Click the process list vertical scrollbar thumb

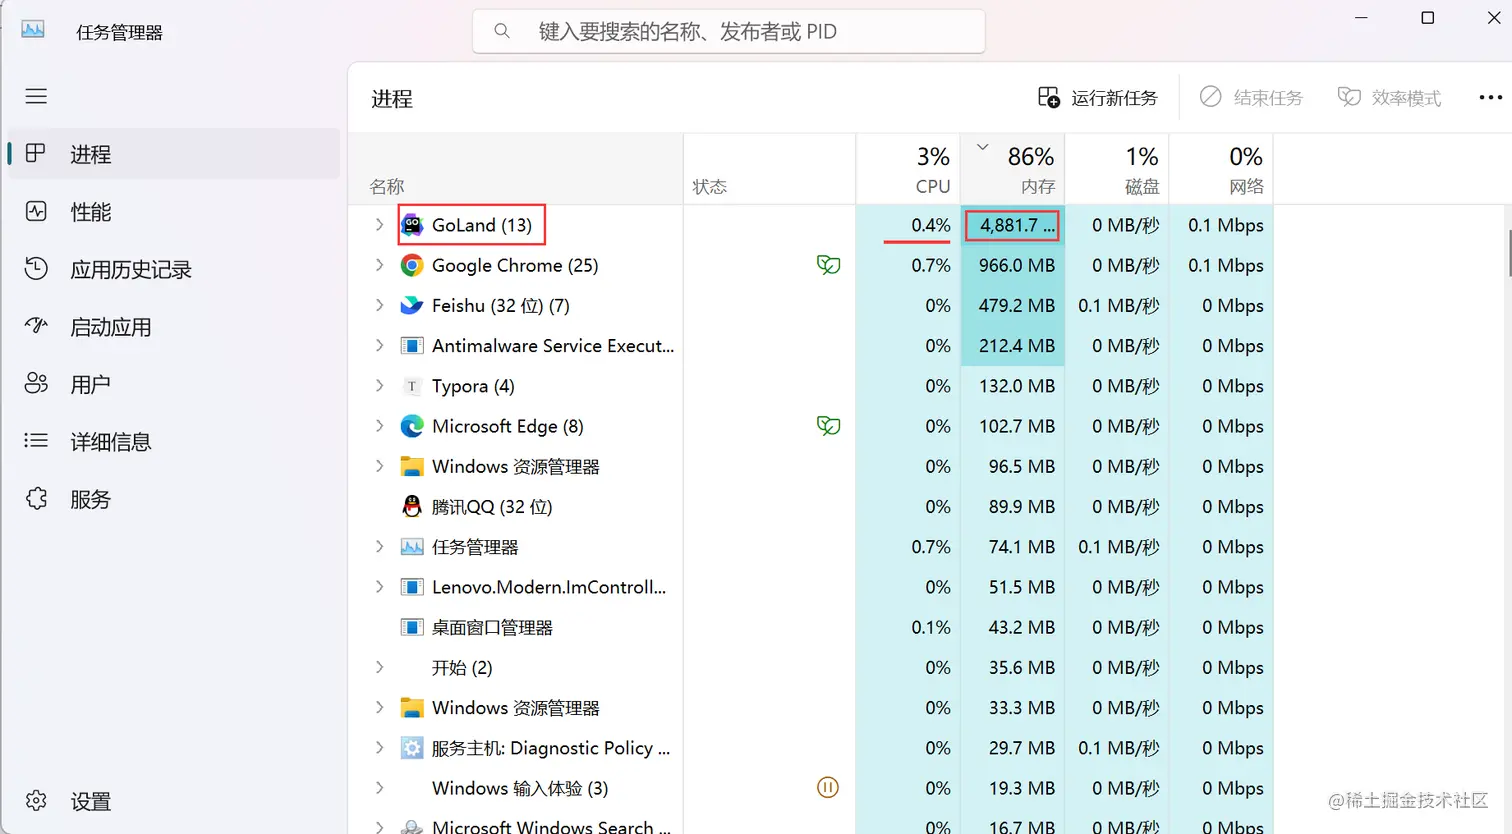[x=1508, y=252]
